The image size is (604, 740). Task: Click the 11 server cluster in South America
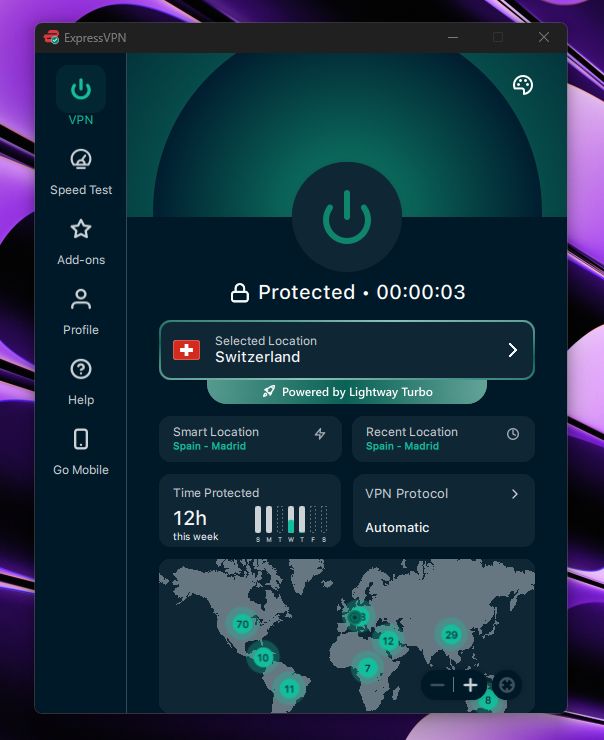(290, 689)
